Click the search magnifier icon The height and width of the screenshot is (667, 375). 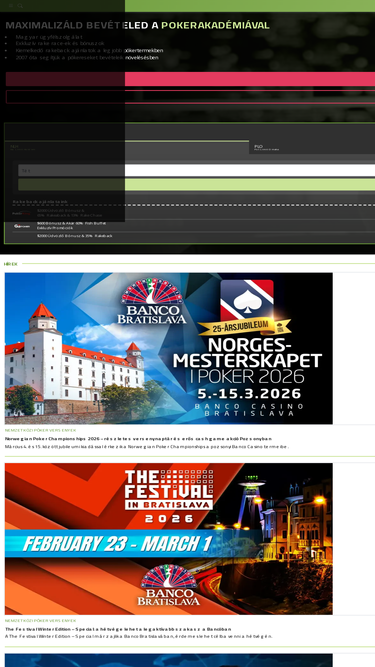tap(20, 6)
